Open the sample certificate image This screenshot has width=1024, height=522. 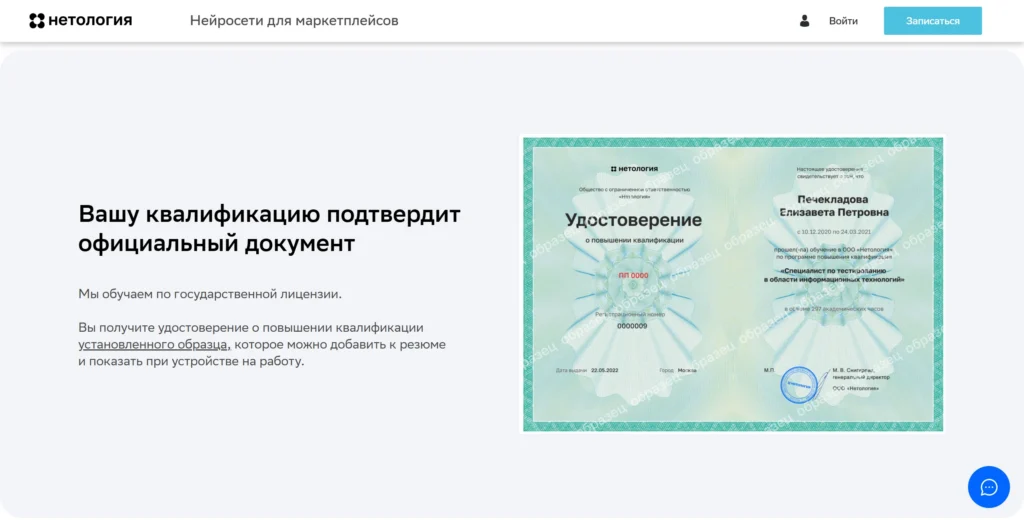tap(733, 284)
